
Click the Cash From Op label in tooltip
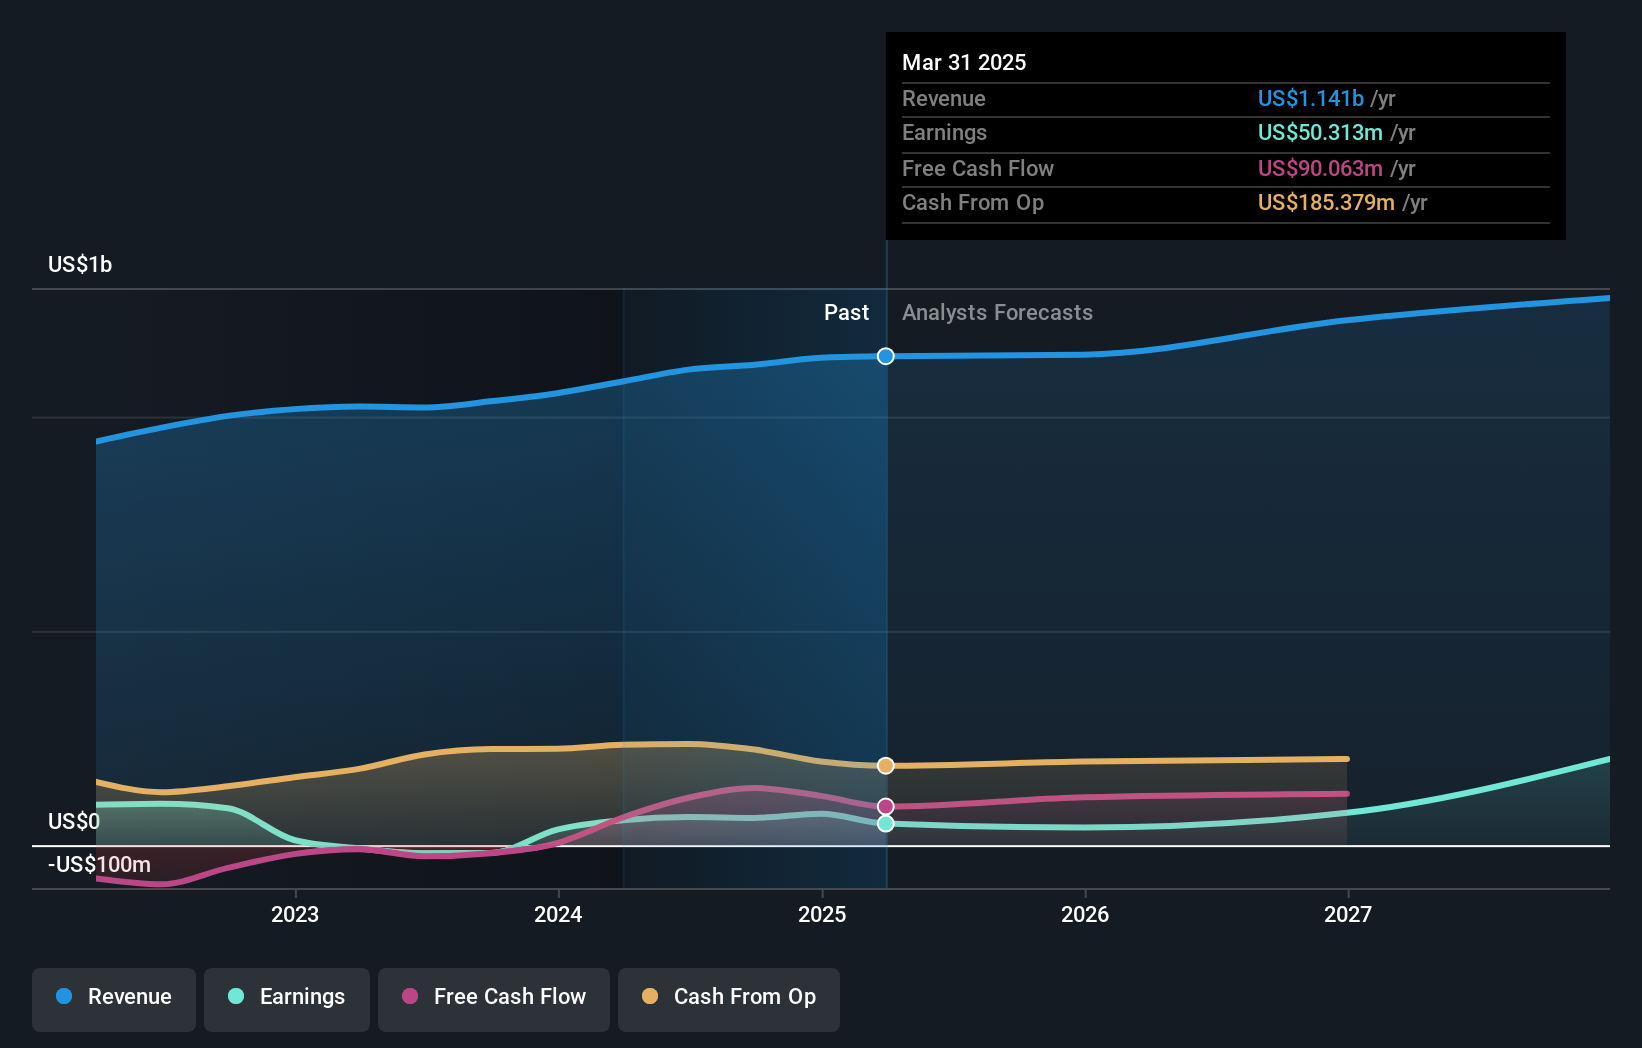click(x=973, y=202)
